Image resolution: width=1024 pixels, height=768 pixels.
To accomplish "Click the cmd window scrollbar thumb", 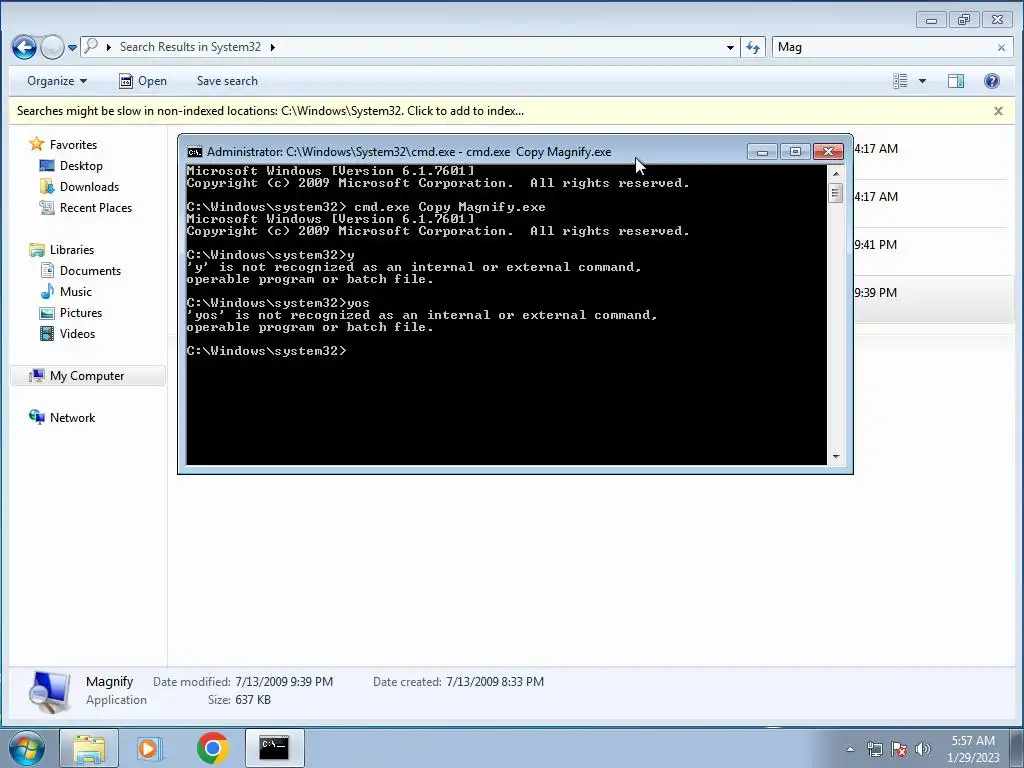I will point(836,193).
